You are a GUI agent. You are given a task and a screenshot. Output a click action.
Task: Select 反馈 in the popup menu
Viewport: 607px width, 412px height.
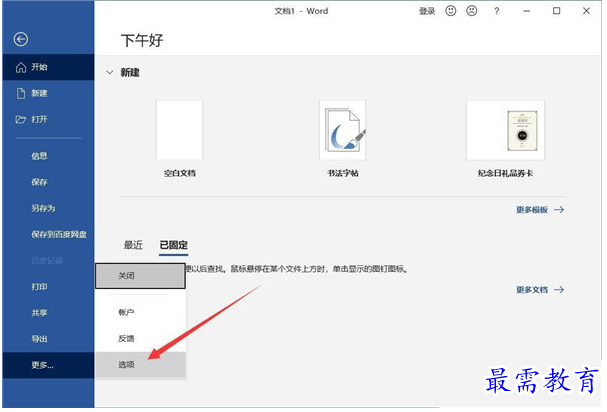pos(140,338)
